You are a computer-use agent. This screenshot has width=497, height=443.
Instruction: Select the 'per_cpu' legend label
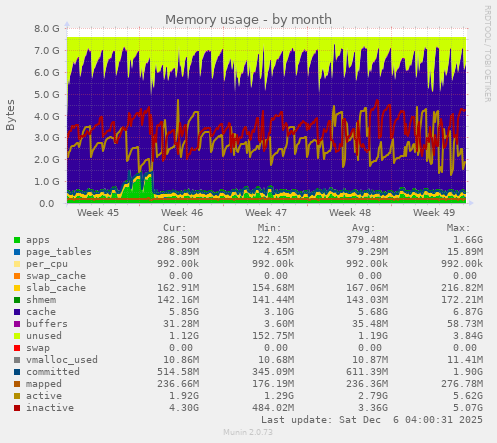click(x=47, y=264)
